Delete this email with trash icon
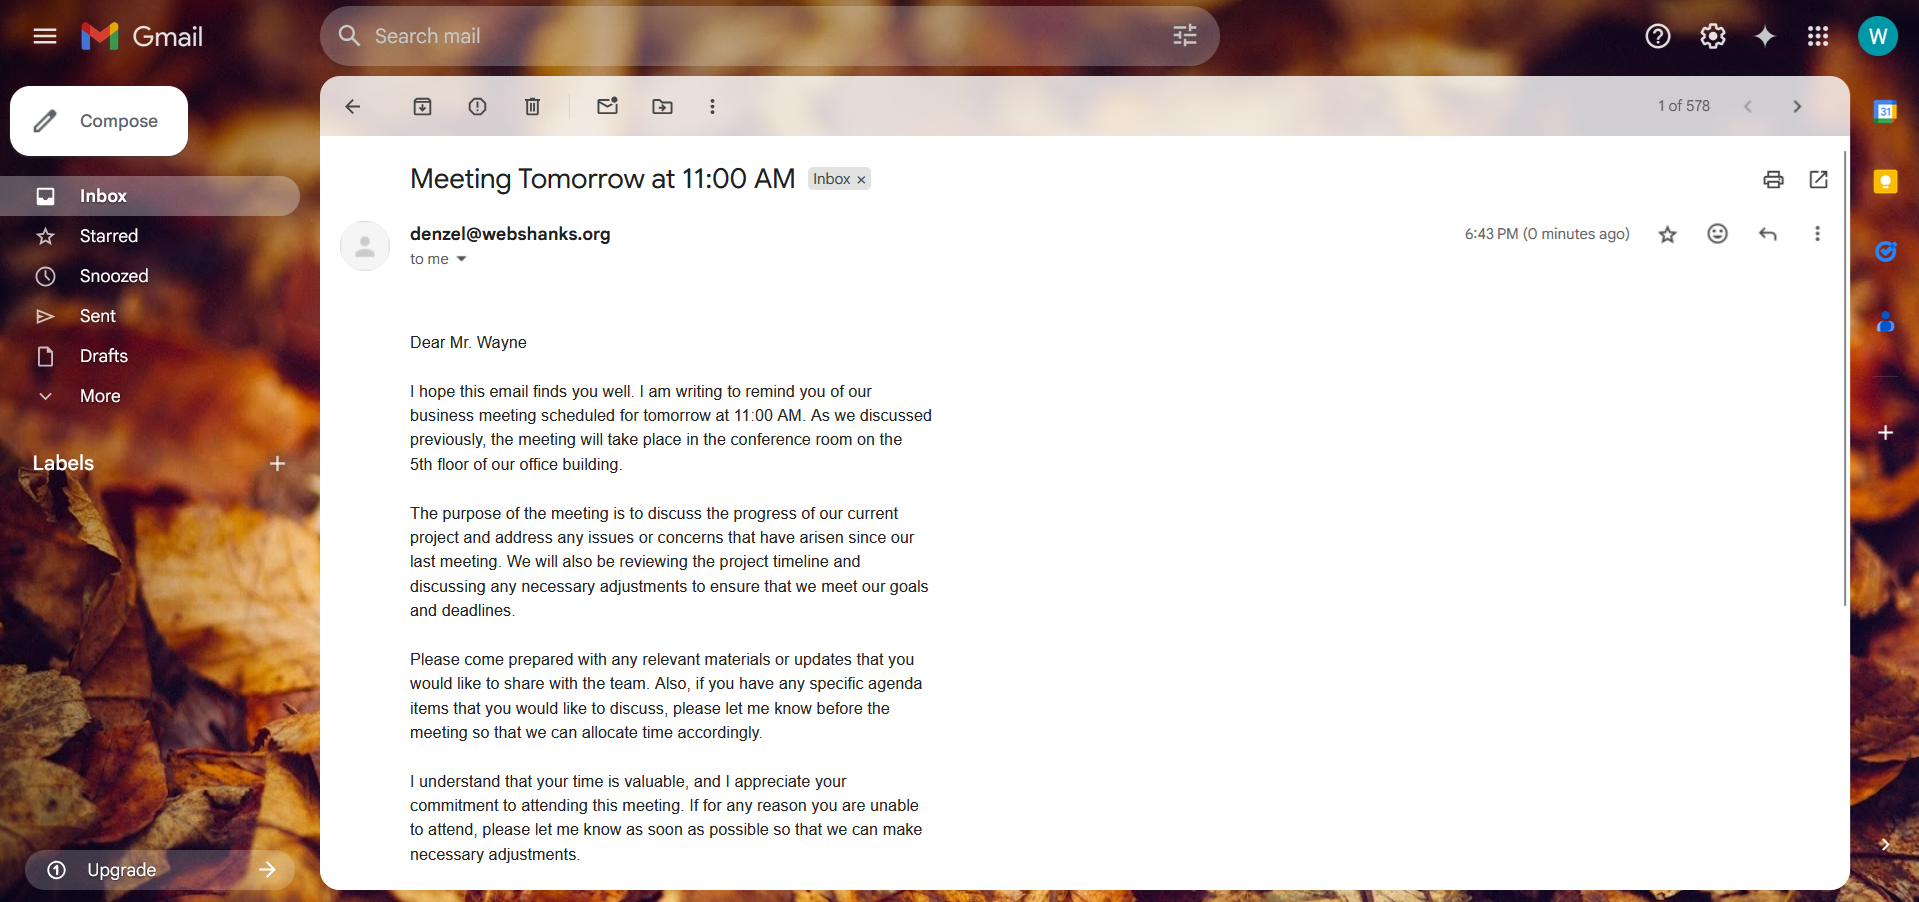 point(533,106)
